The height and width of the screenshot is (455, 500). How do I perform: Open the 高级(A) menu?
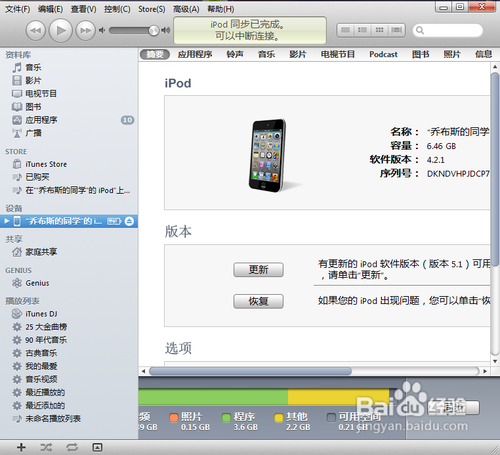click(x=186, y=9)
